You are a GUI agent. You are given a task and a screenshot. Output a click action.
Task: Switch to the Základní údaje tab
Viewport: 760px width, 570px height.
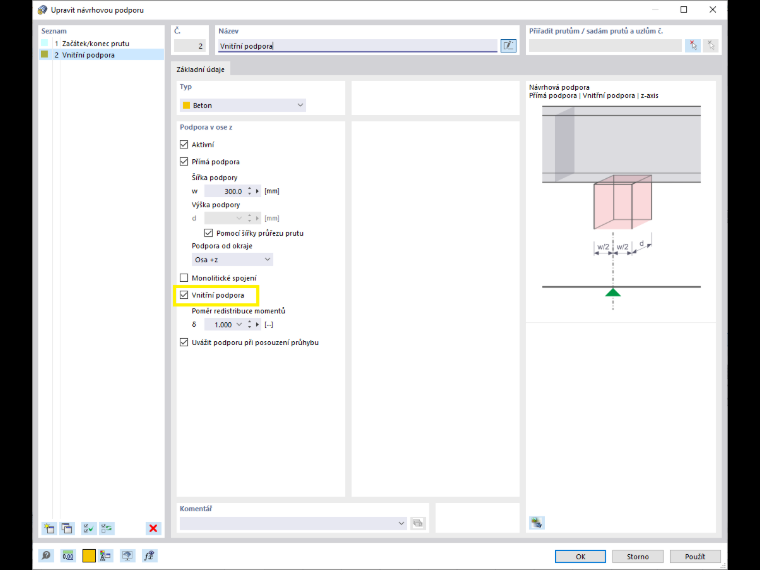coord(201,69)
